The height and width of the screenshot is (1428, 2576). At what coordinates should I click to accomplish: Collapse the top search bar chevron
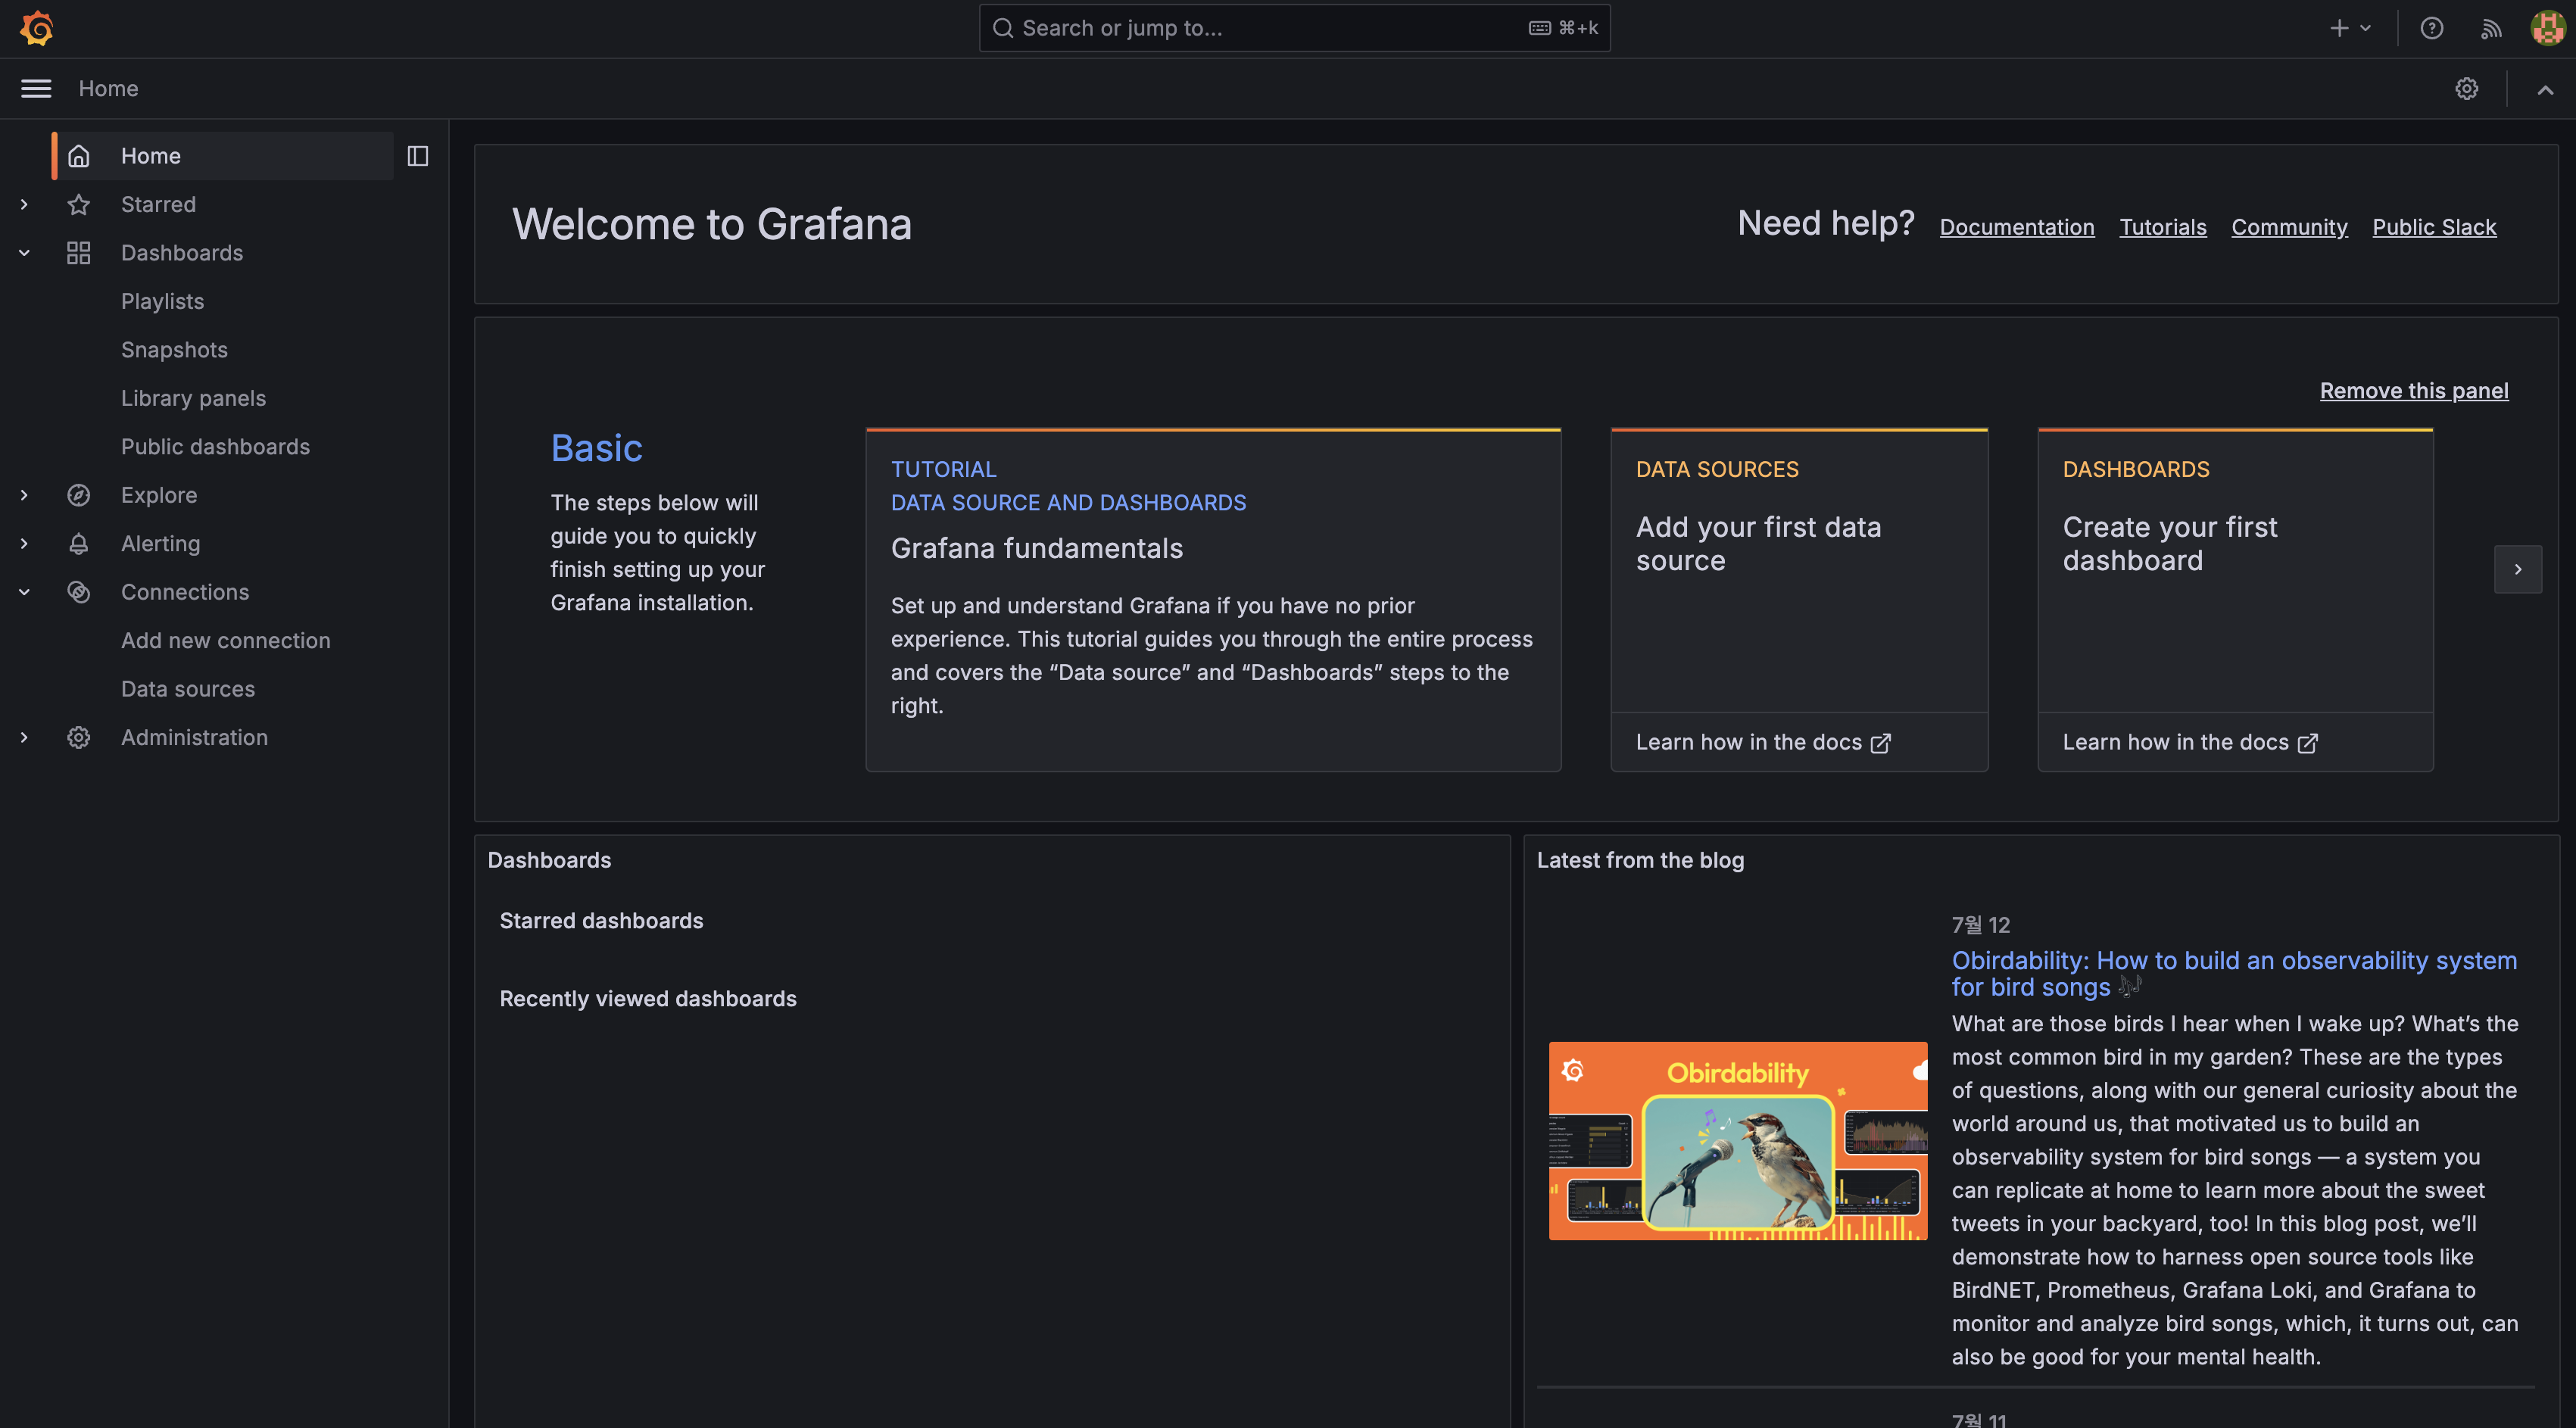[x=2545, y=89]
